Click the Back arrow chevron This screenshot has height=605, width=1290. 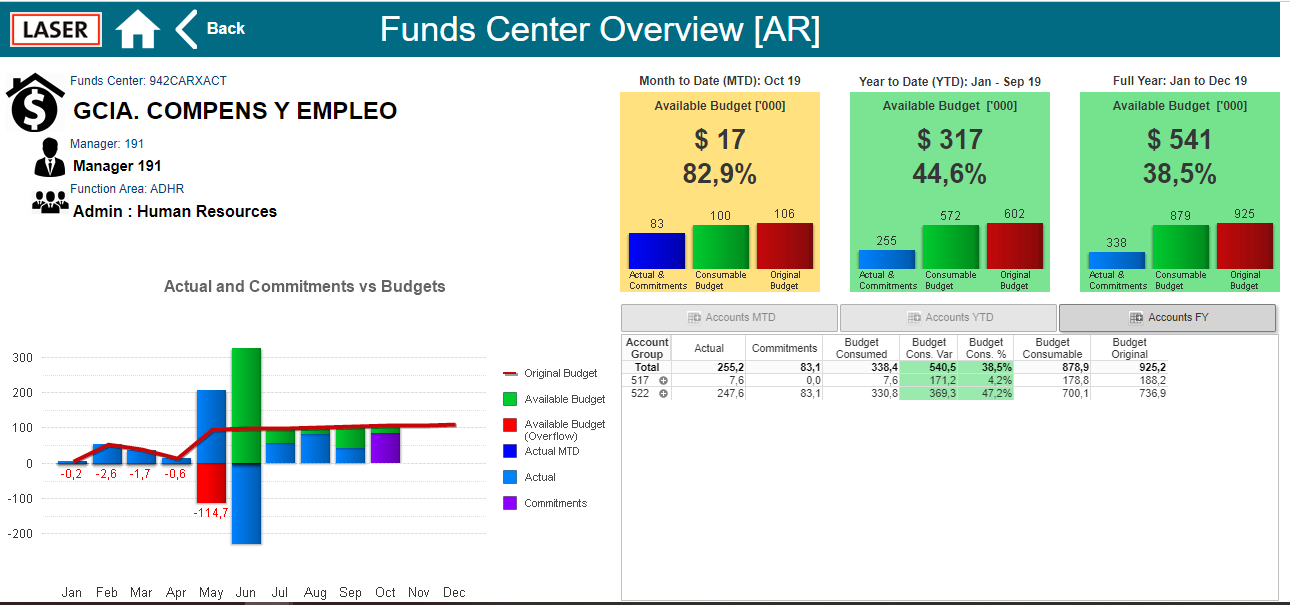[186, 29]
